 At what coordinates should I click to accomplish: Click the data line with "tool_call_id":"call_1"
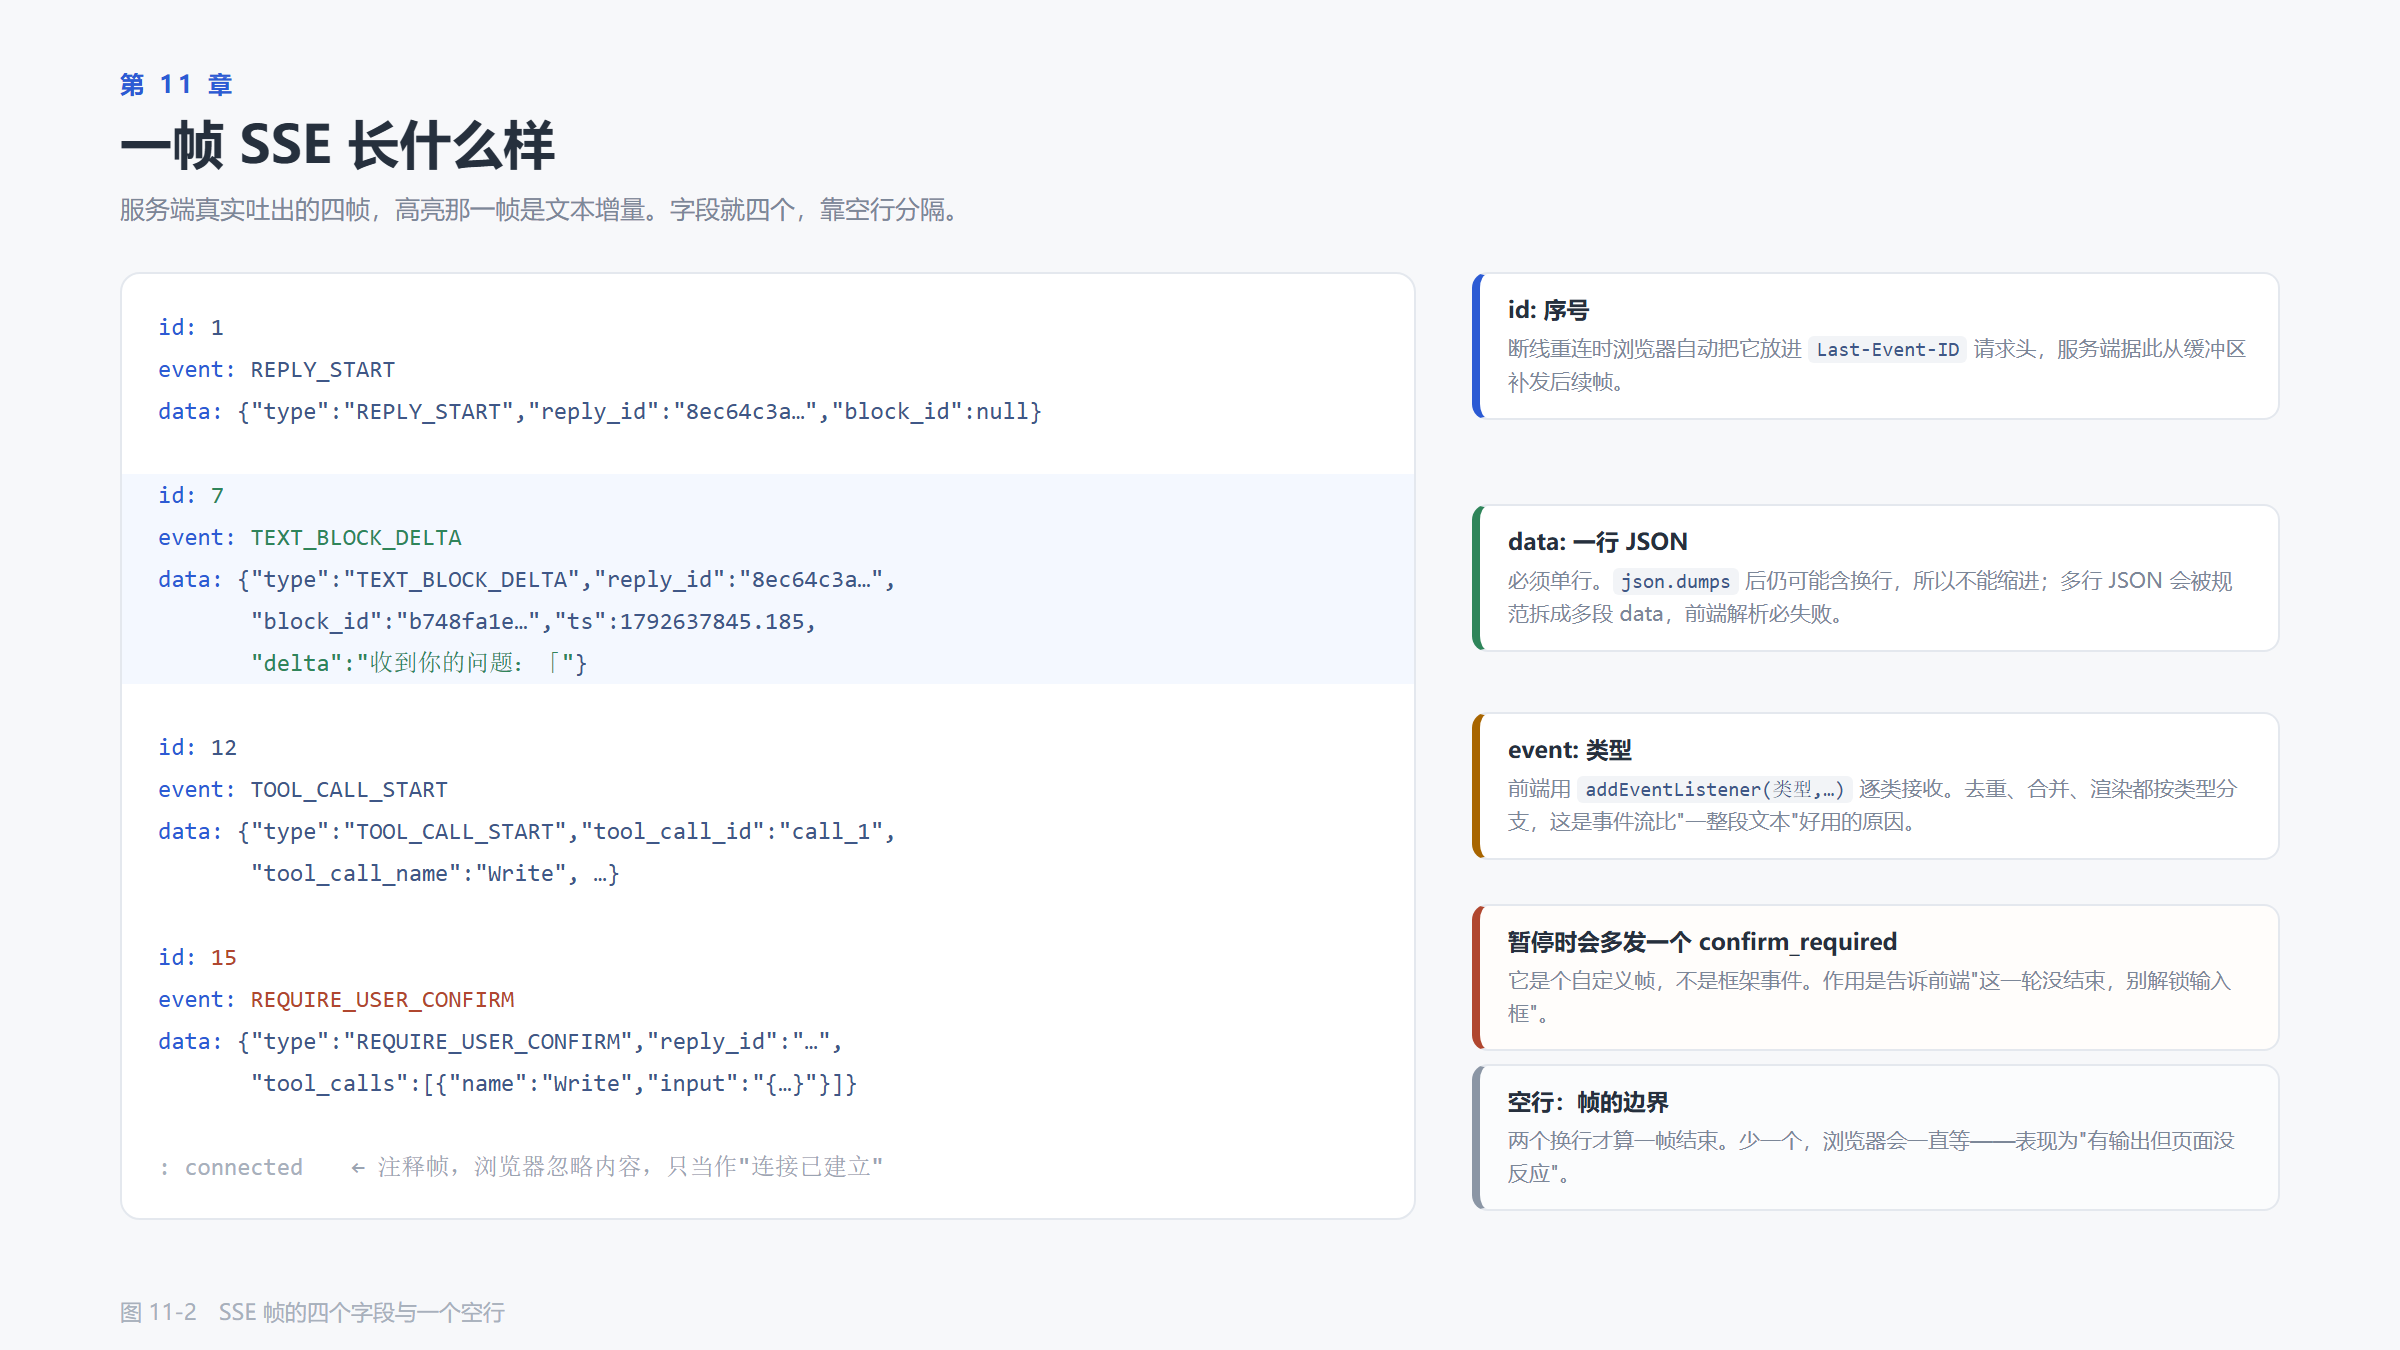tap(527, 831)
